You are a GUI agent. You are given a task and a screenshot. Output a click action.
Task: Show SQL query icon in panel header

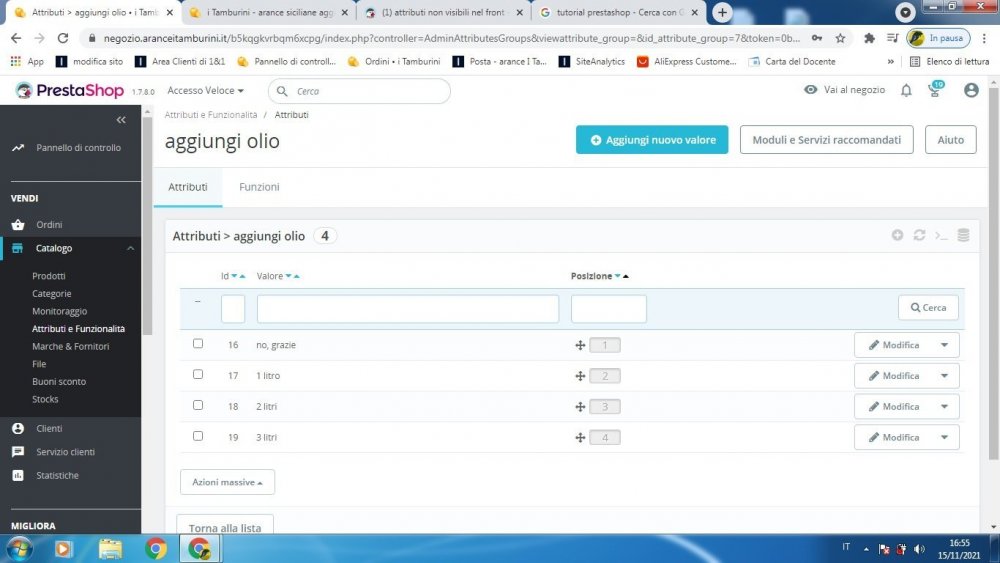click(x=941, y=235)
